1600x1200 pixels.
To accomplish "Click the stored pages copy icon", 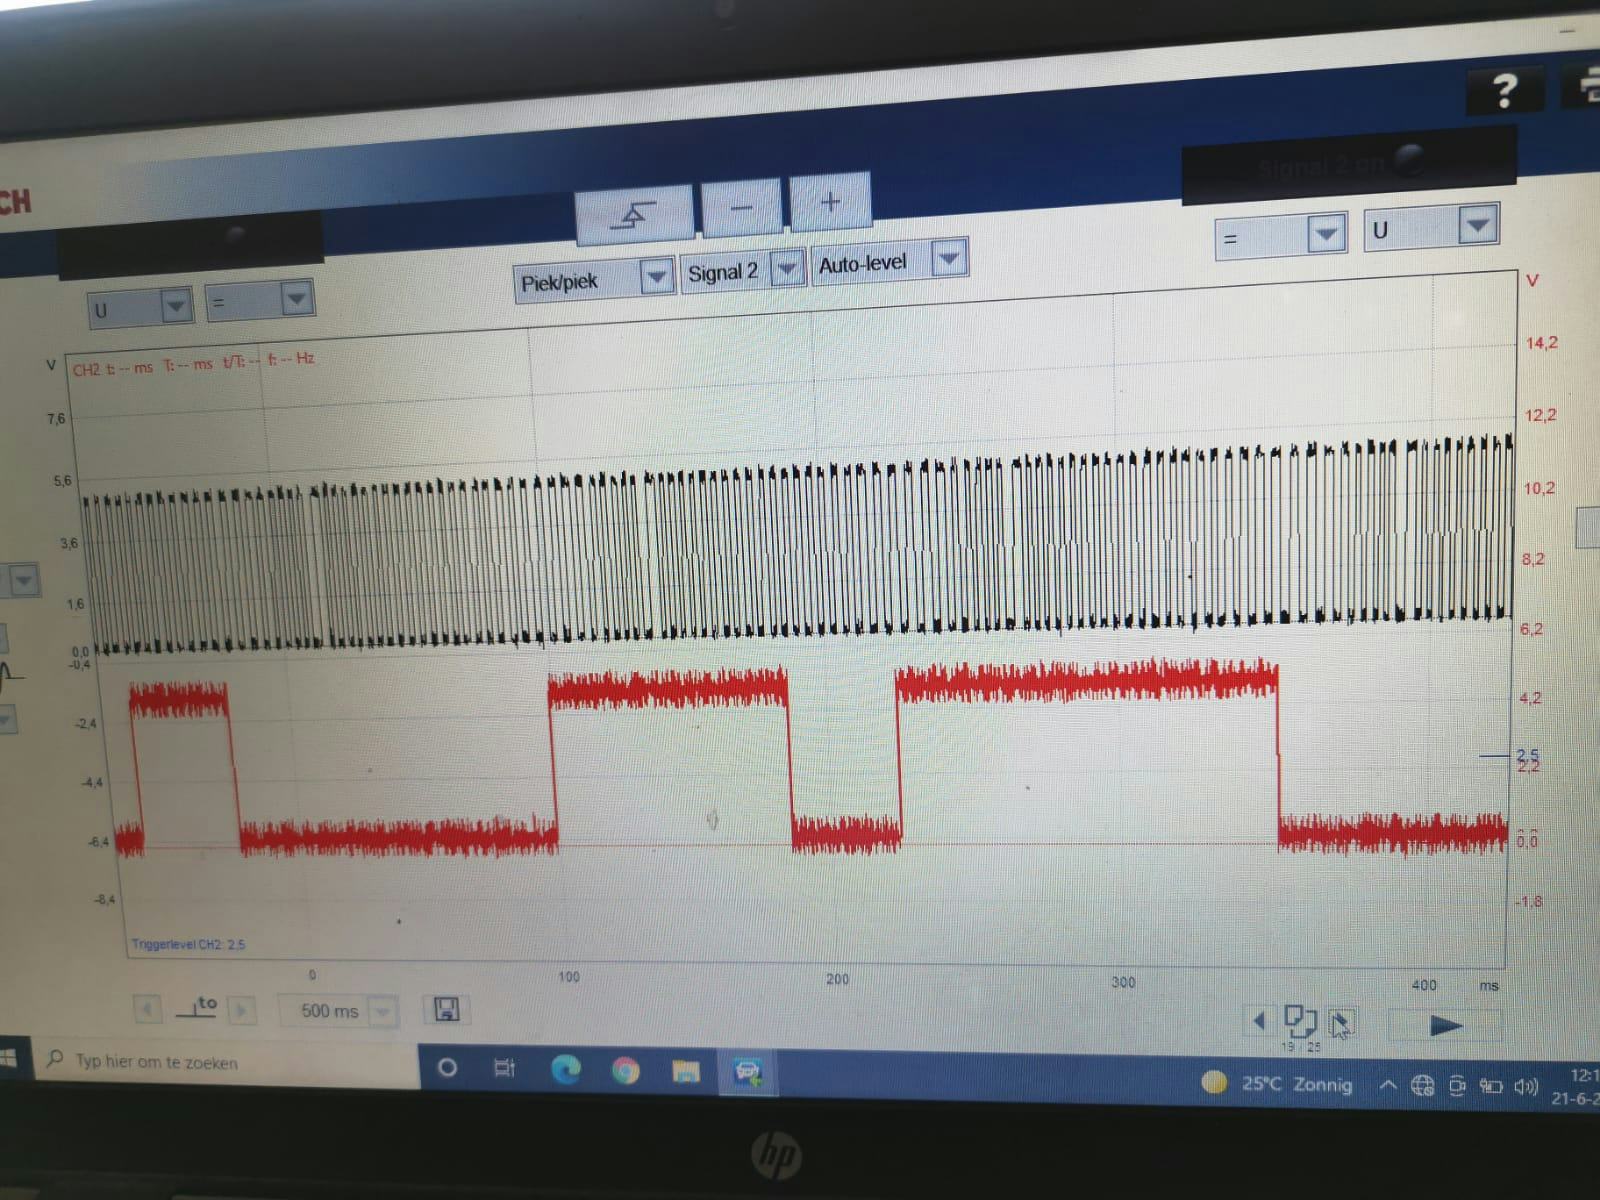I will (x=1299, y=1020).
